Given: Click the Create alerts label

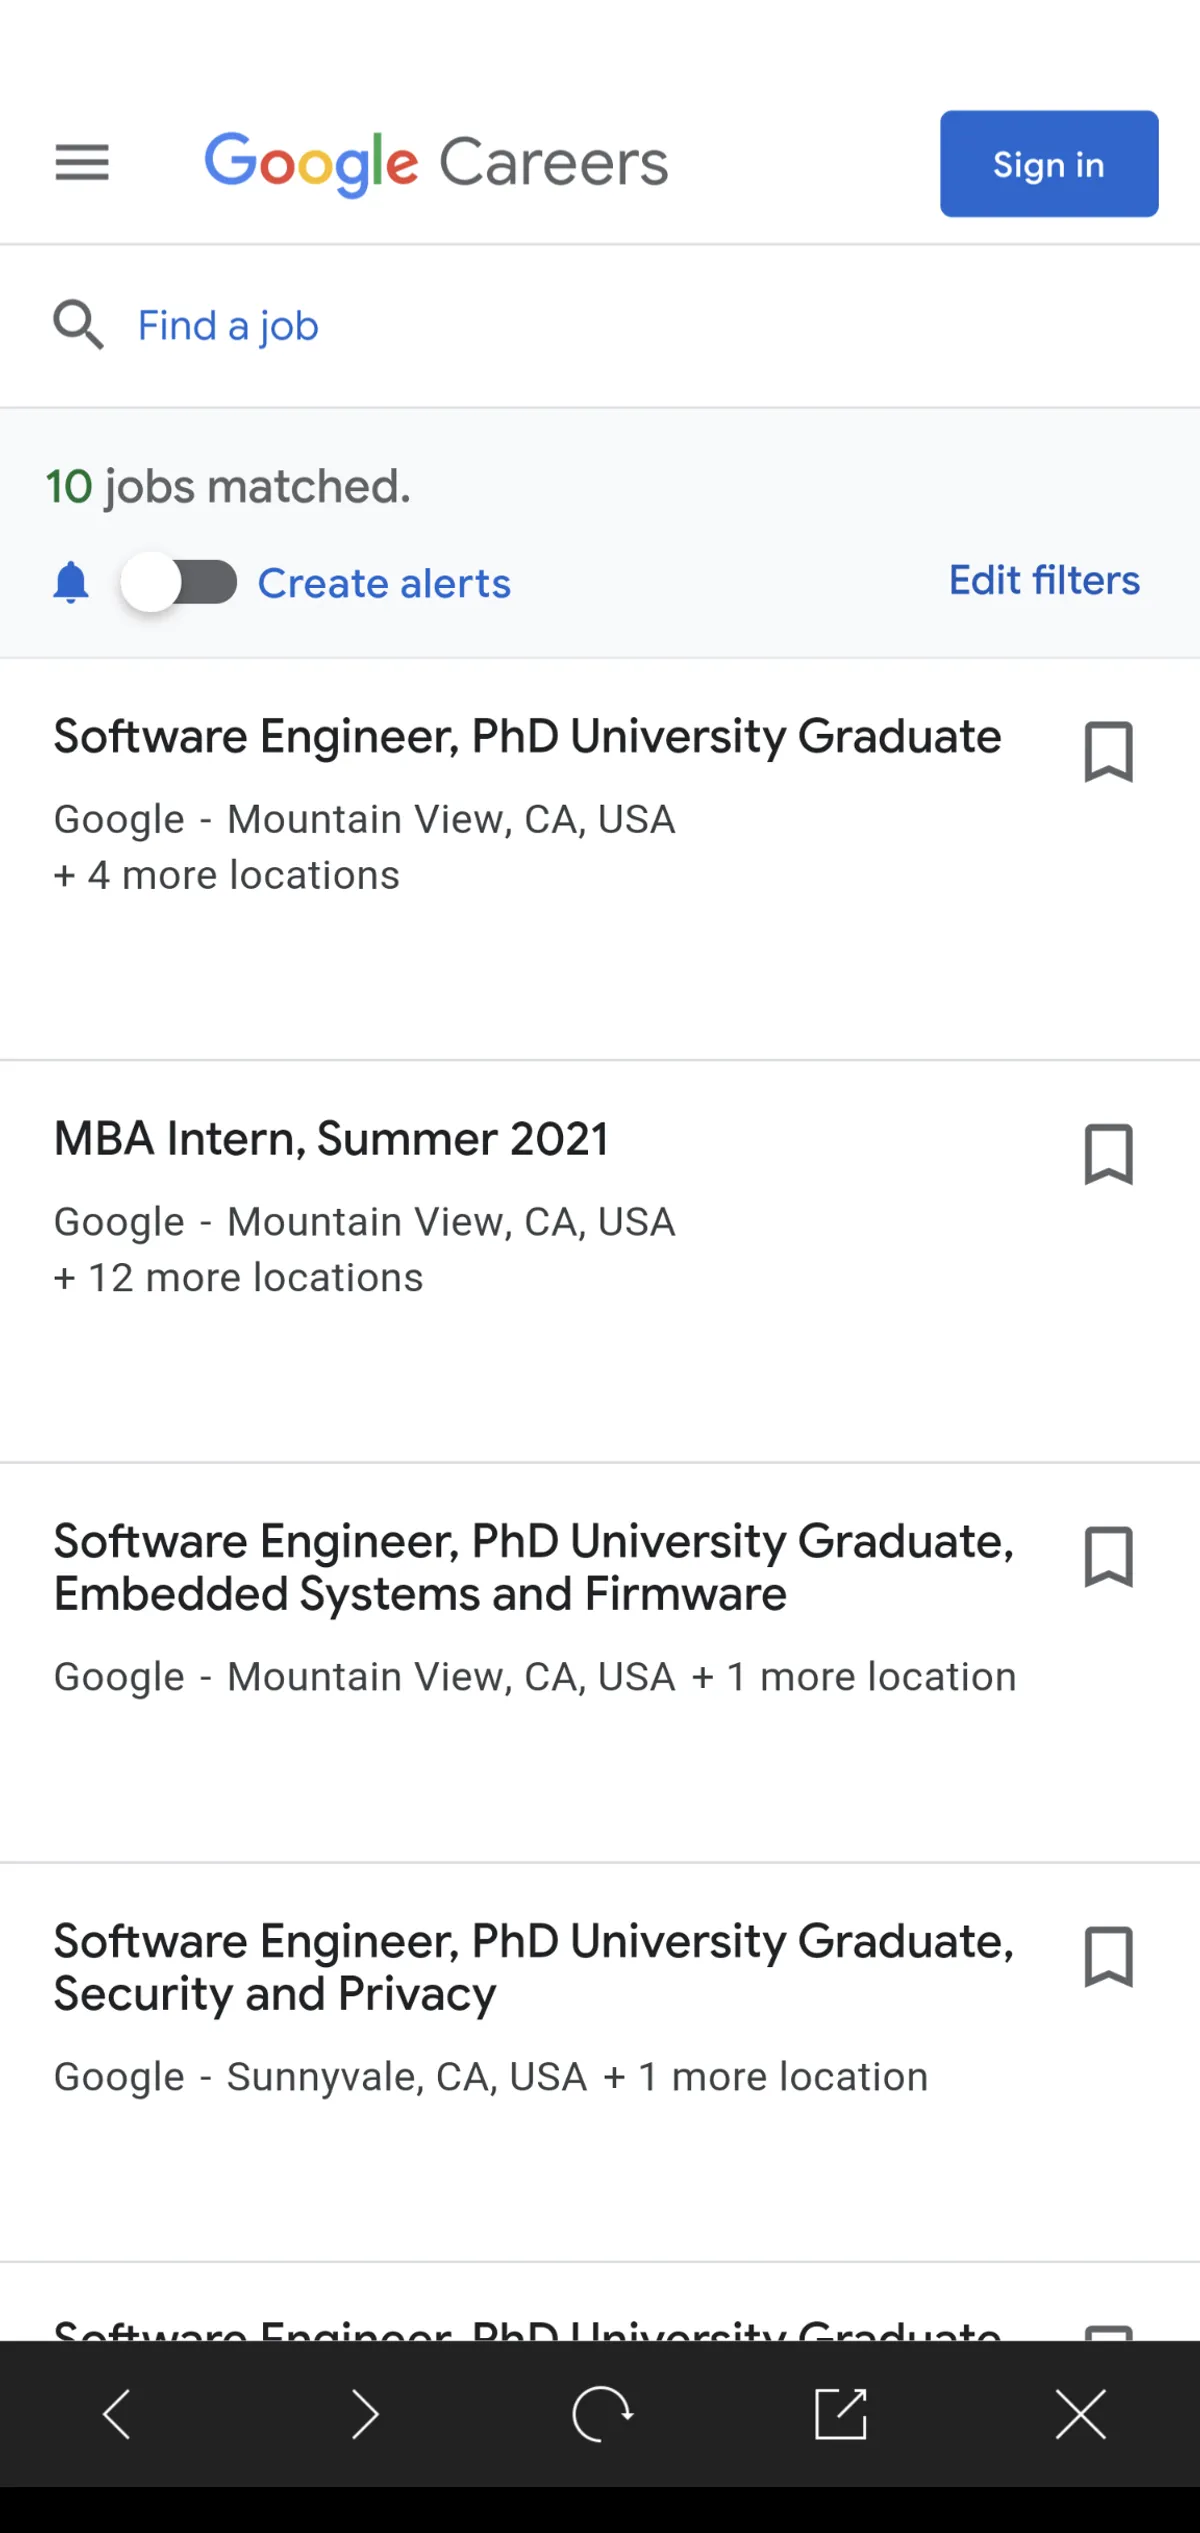Looking at the screenshot, I should point(384,583).
